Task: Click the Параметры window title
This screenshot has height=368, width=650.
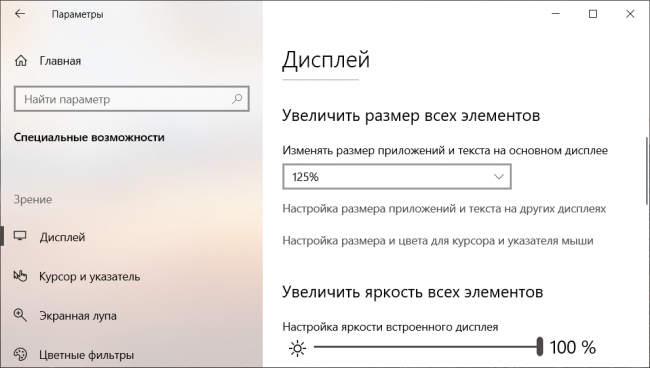Action: click(78, 14)
